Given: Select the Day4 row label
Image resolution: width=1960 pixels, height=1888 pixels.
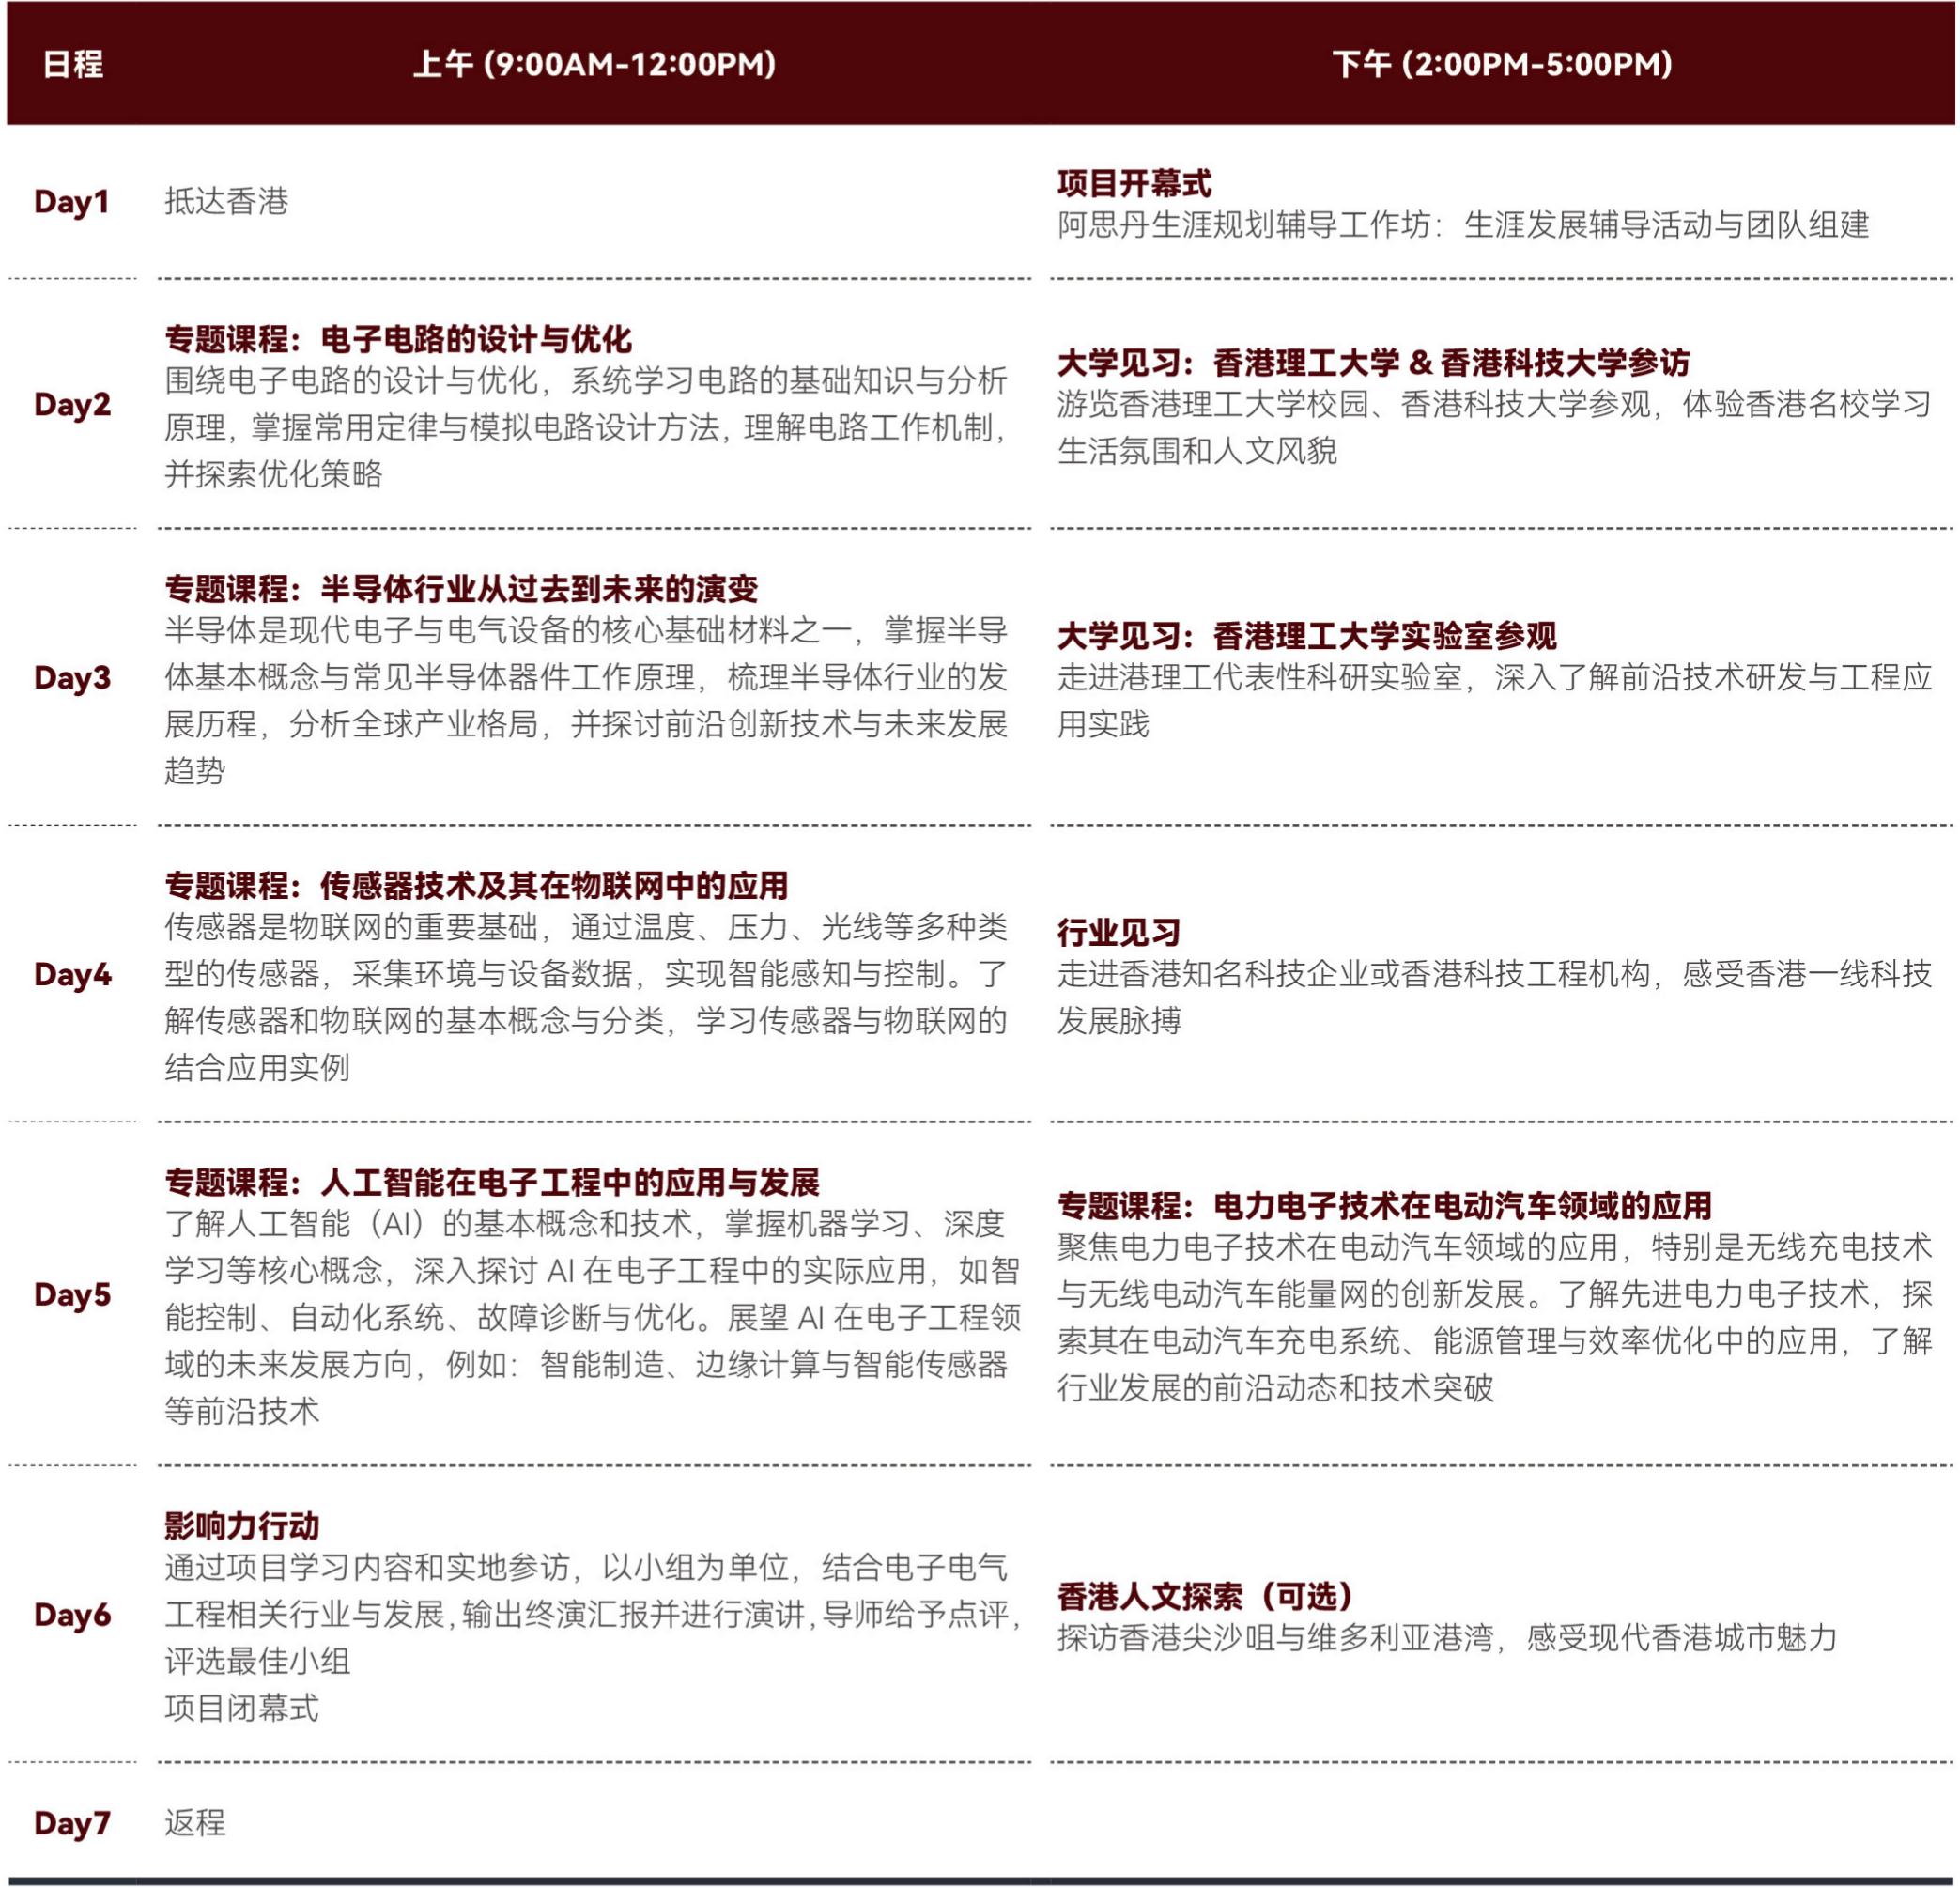Looking at the screenshot, I should [x=72, y=975].
